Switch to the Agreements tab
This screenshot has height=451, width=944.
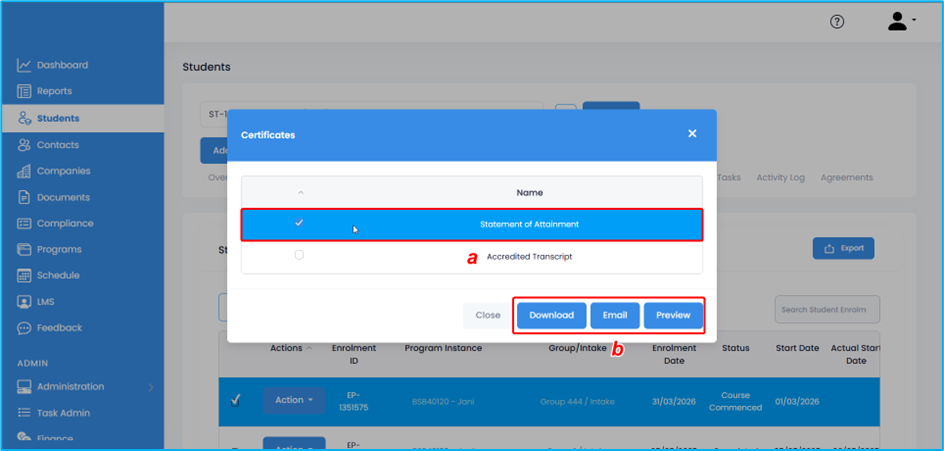click(x=846, y=177)
